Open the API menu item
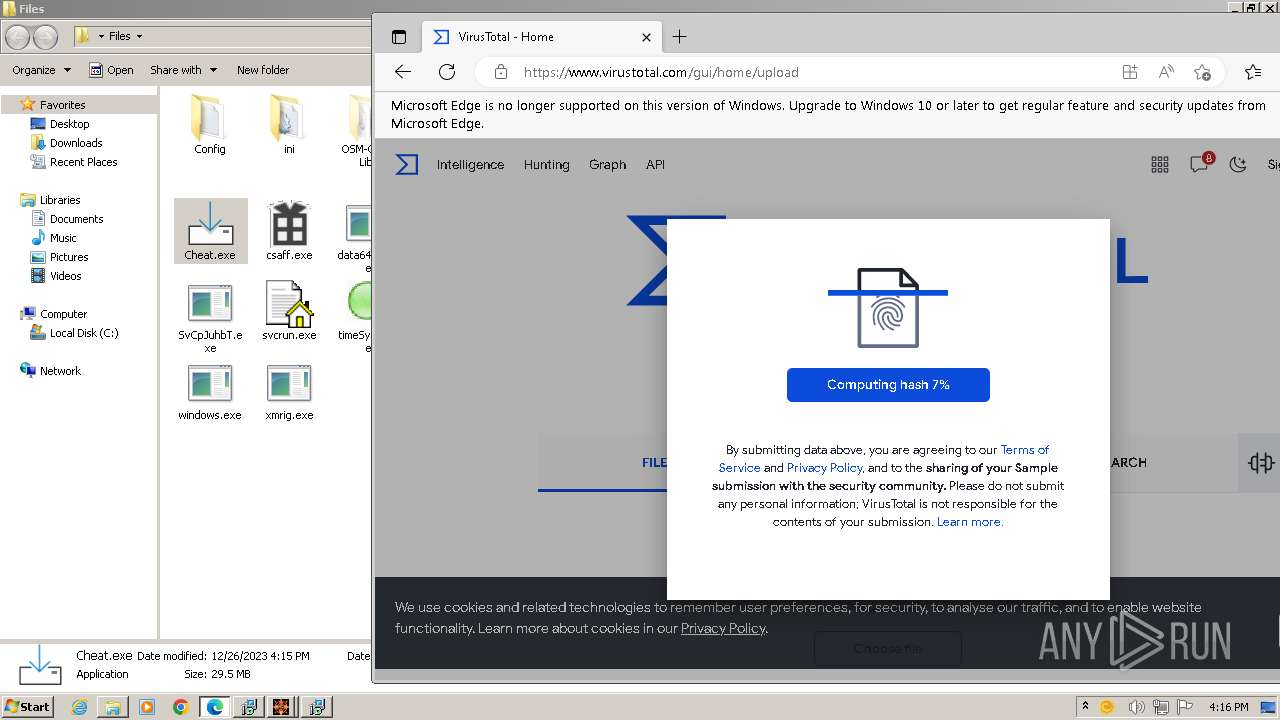Viewport: 1280px width, 720px height. (x=655, y=165)
